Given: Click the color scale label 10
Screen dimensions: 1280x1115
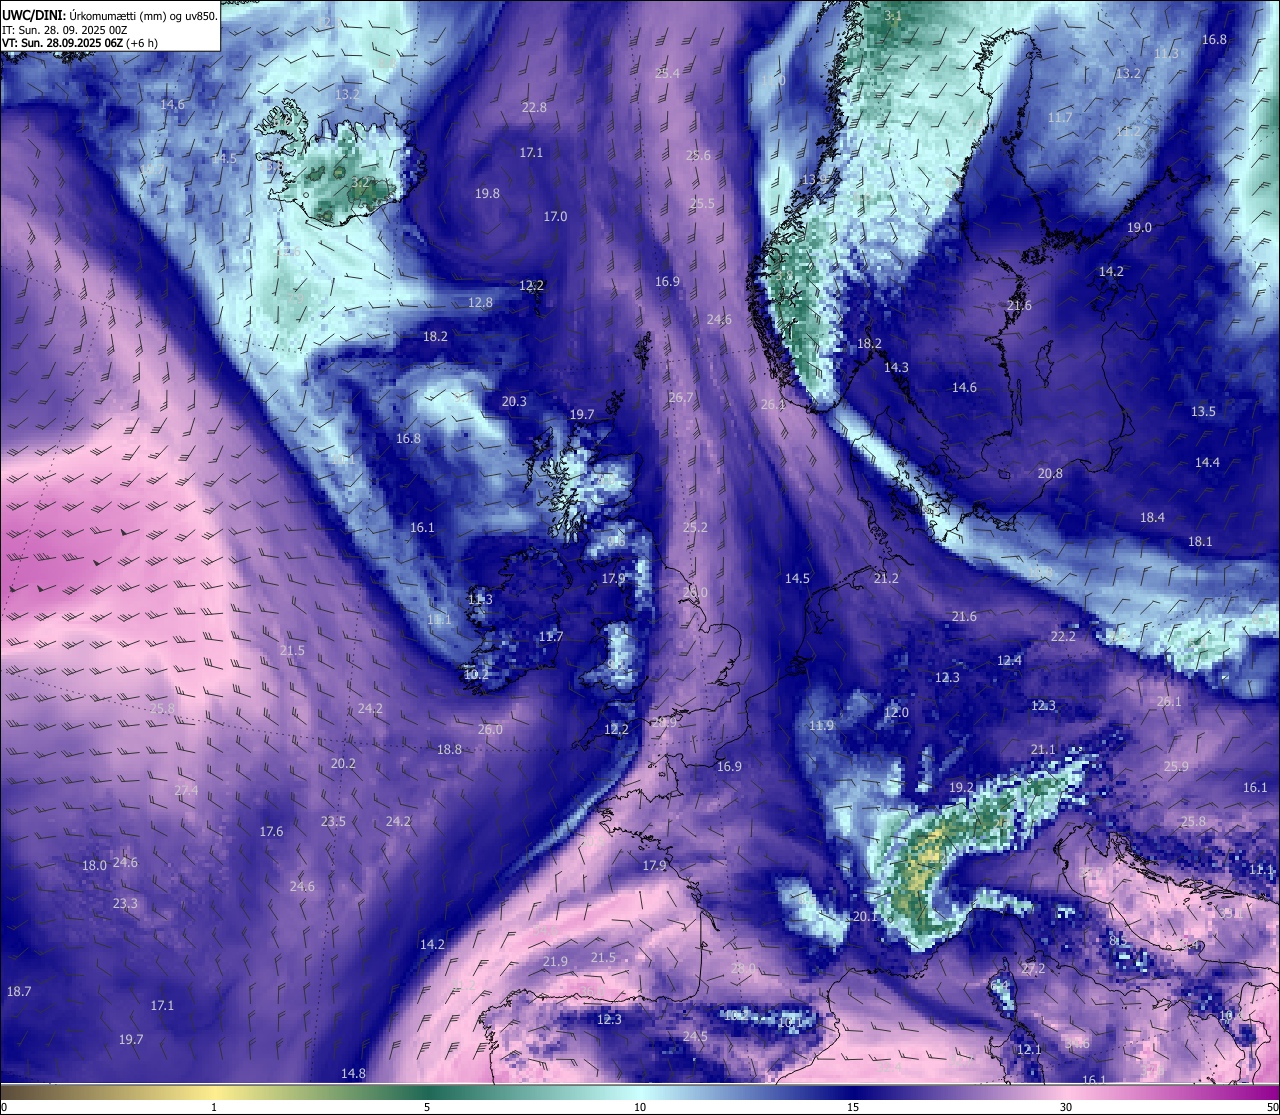Looking at the screenshot, I should (x=640, y=1107).
